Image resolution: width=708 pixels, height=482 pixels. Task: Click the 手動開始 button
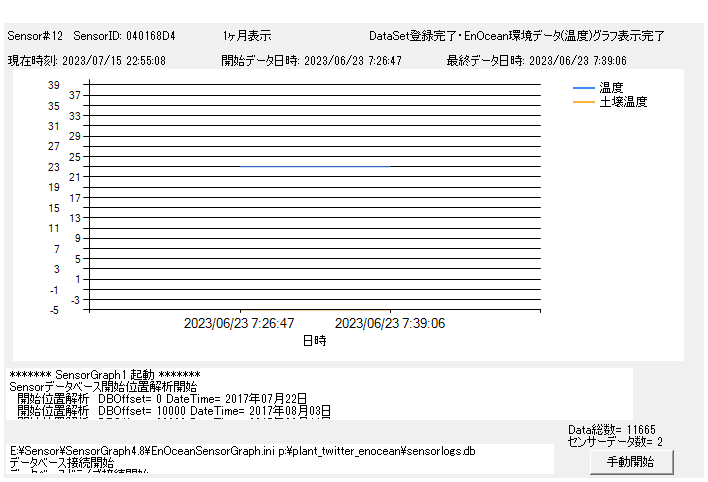(x=630, y=461)
